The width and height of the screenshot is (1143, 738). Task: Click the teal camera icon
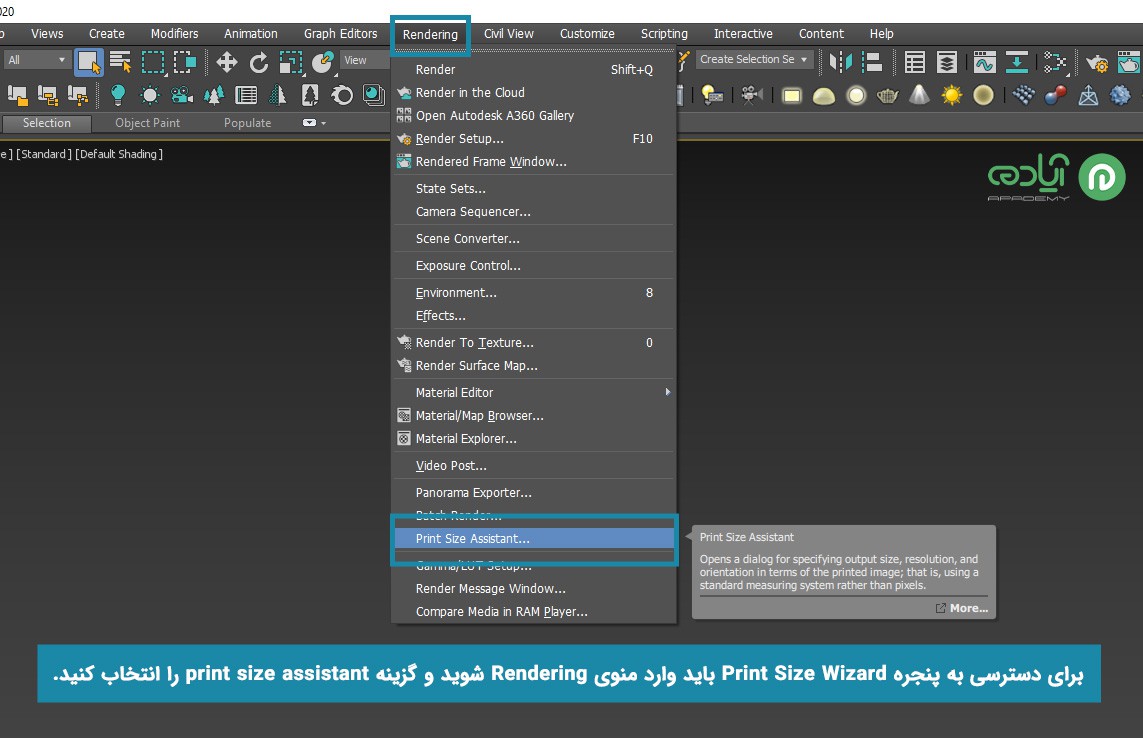[x=182, y=95]
